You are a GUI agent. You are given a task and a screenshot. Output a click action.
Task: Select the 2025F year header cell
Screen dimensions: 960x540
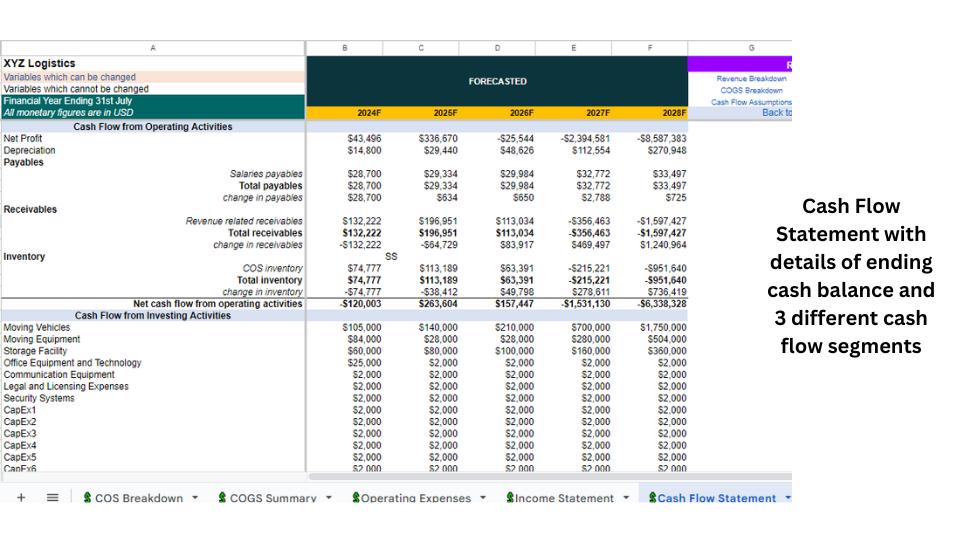421,113
